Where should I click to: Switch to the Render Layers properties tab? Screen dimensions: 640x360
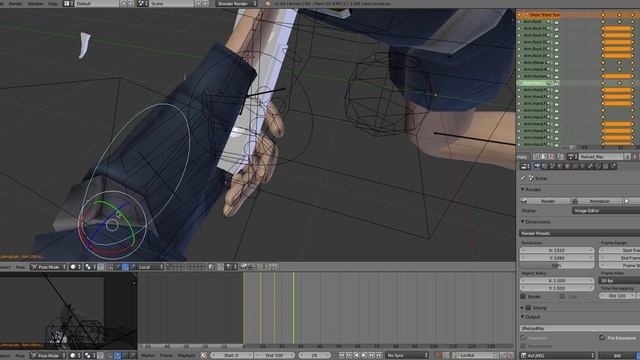545,166
